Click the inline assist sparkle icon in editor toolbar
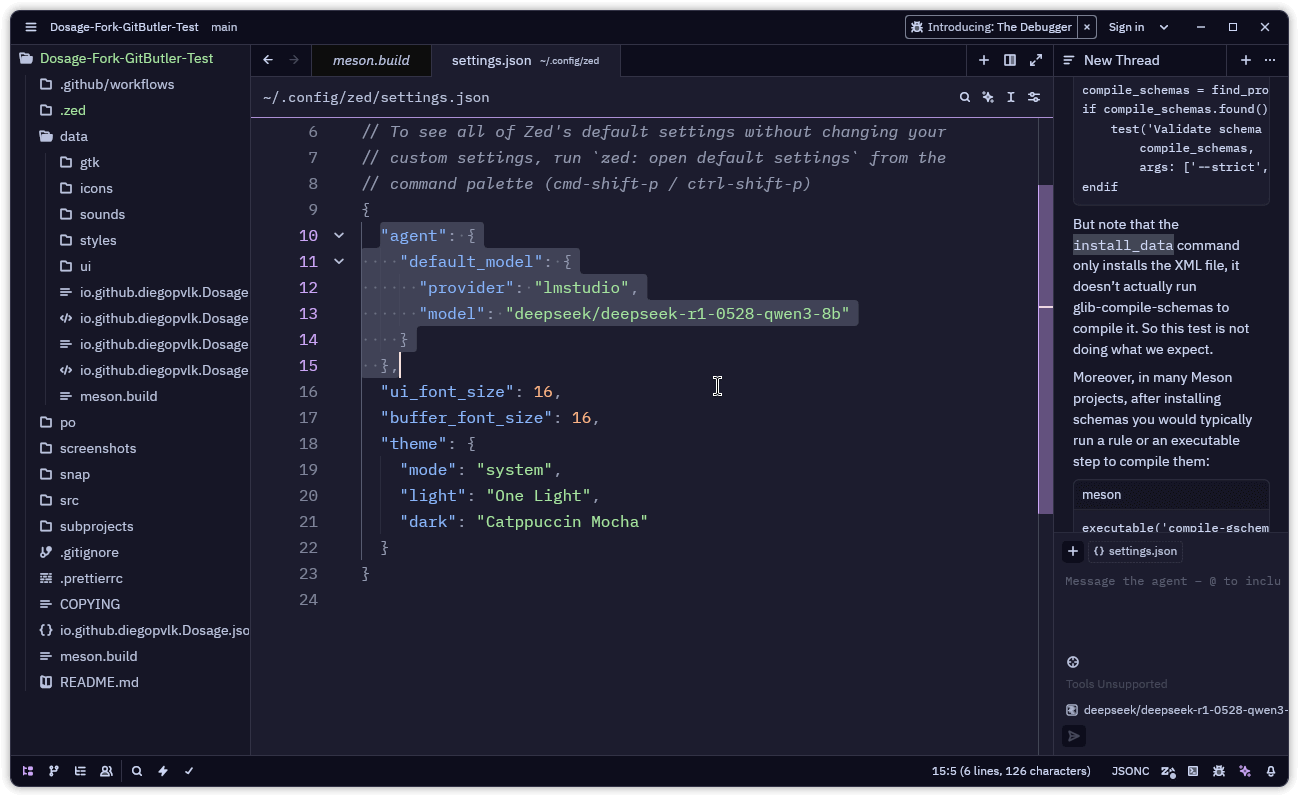The image size is (1299, 797). (988, 97)
